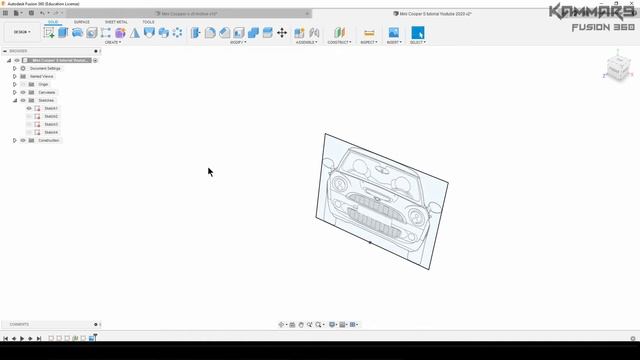Screen dimensions: 640x360
Task: Expand the Origin folder
Action: click(x=15, y=84)
